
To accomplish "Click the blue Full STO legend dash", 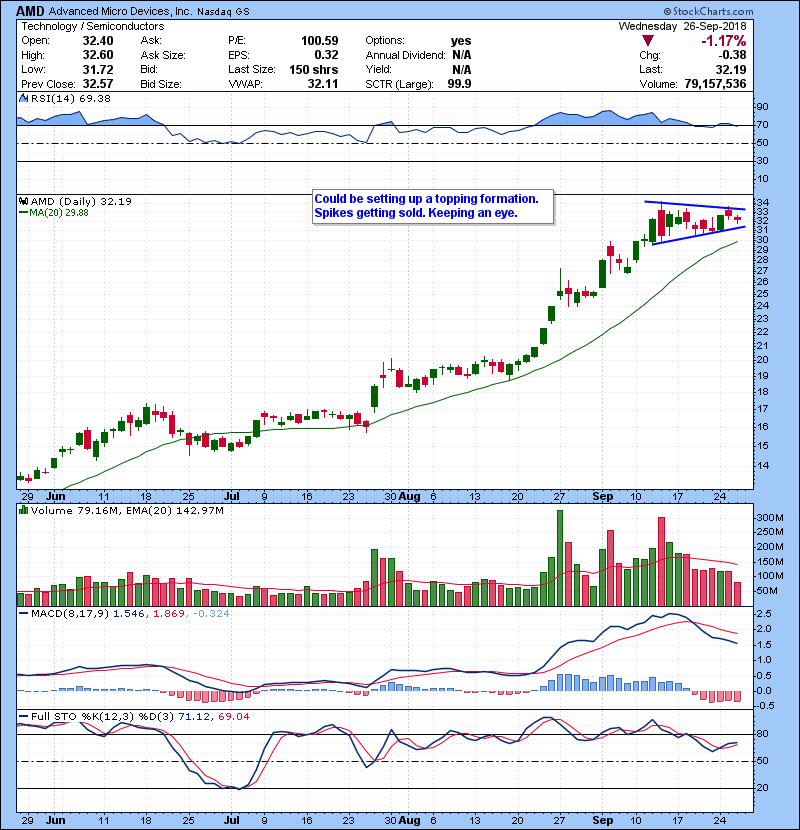I will (x=23, y=717).
